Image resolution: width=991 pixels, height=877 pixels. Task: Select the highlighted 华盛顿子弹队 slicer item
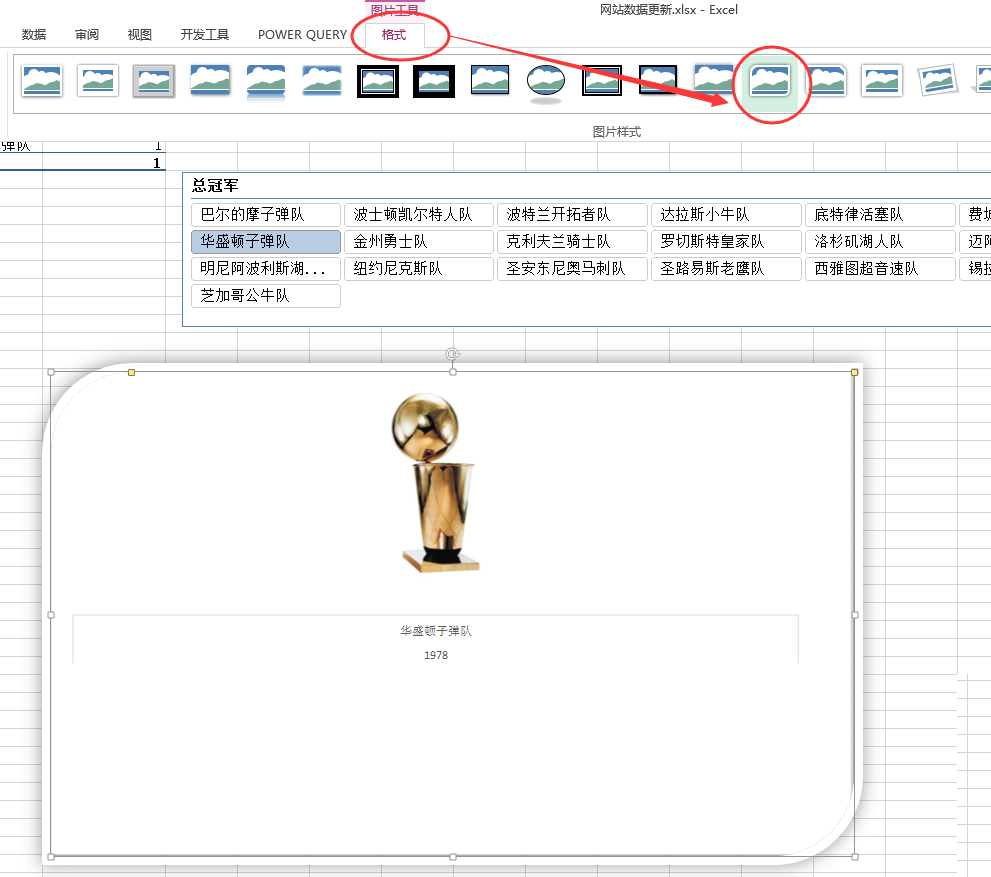pos(266,242)
